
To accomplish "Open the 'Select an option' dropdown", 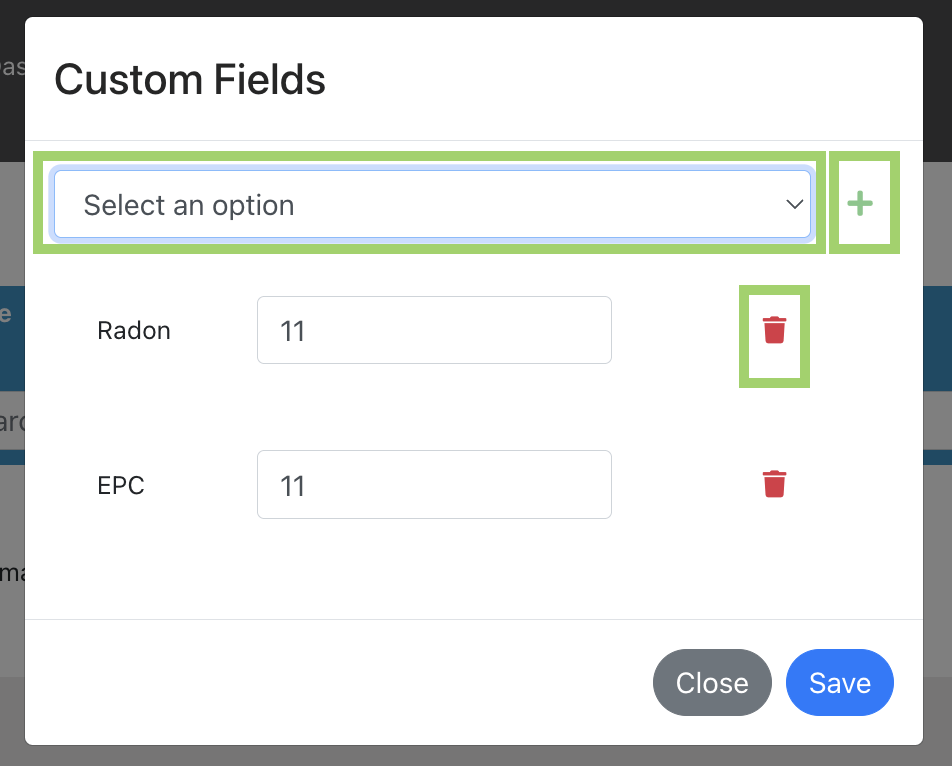I will tap(432, 204).
